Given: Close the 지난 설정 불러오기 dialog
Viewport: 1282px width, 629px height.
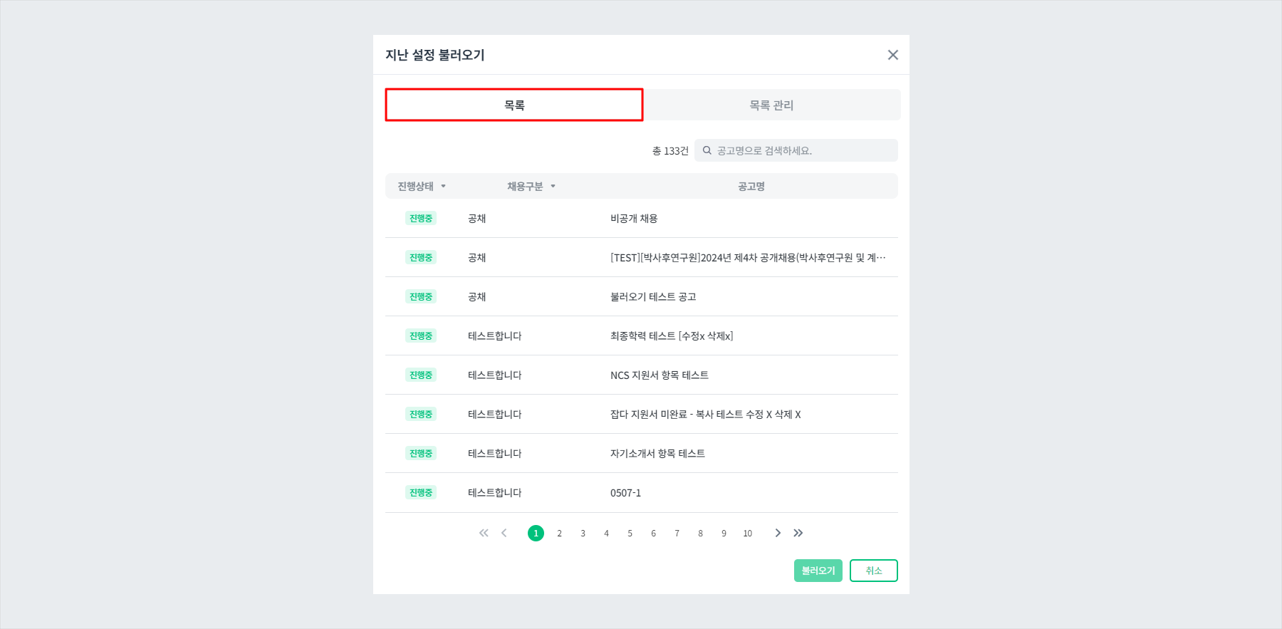Looking at the screenshot, I should coord(892,55).
